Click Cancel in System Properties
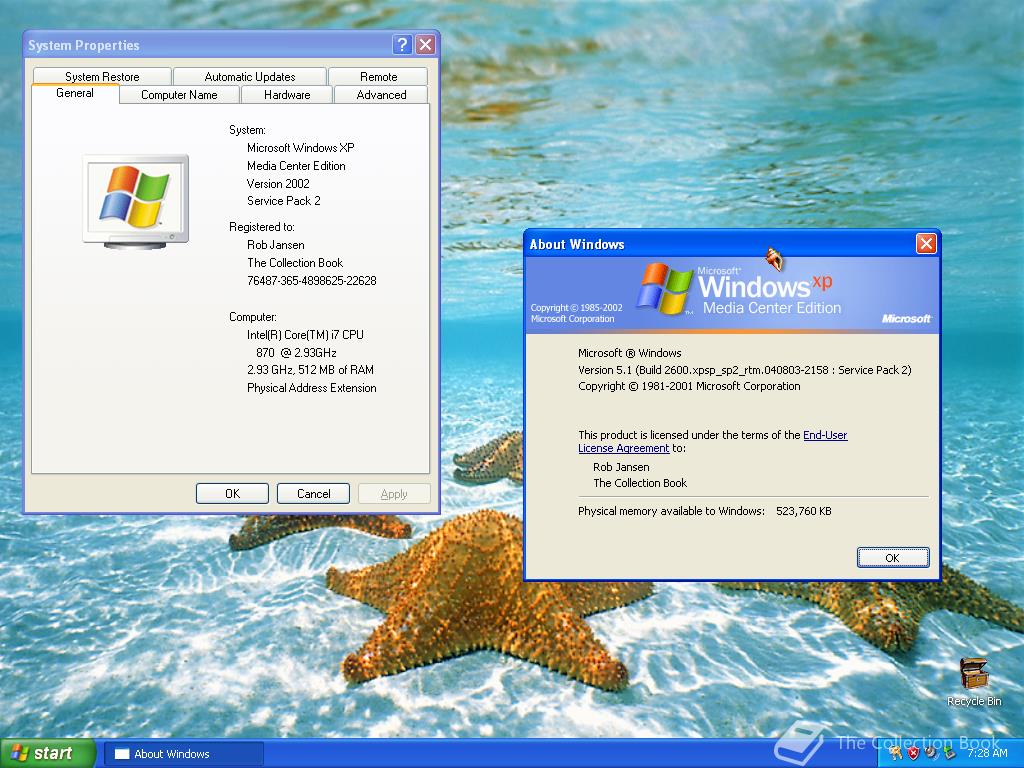This screenshot has height=768, width=1024. [313, 494]
